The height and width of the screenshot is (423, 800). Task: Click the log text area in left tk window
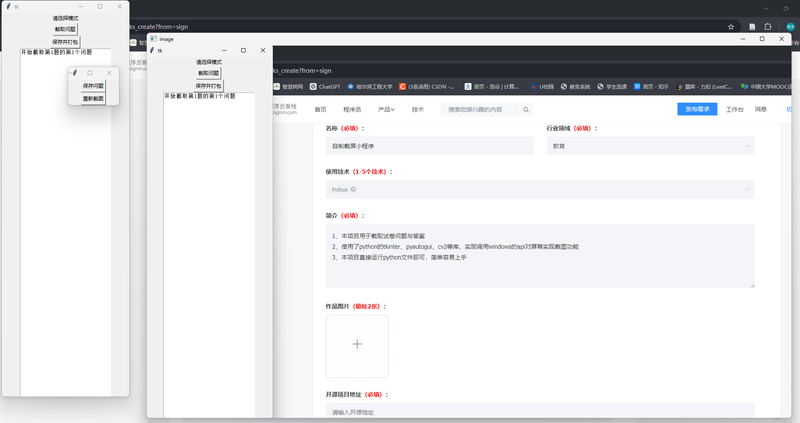pyautogui.click(x=66, y=222)
